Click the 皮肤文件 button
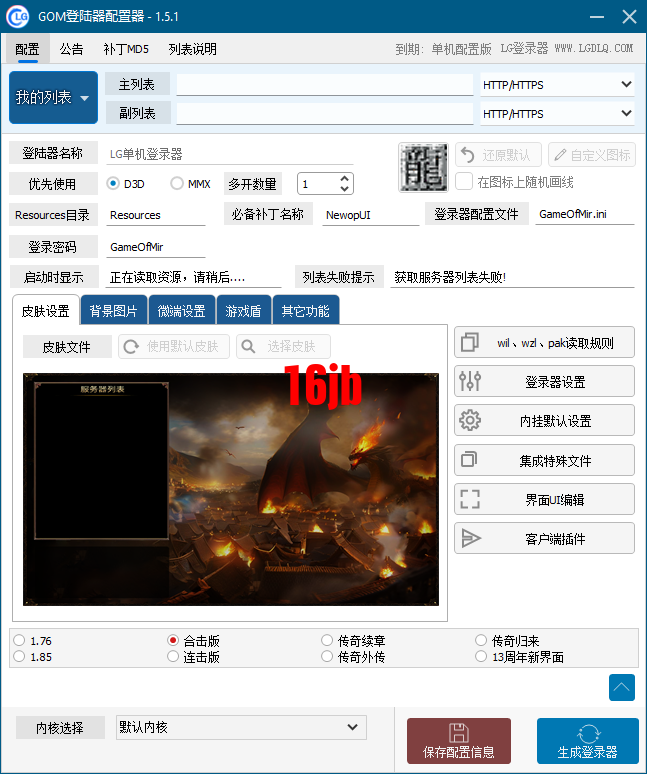Viewport: 647px width, 774px height. click(67, 347)
